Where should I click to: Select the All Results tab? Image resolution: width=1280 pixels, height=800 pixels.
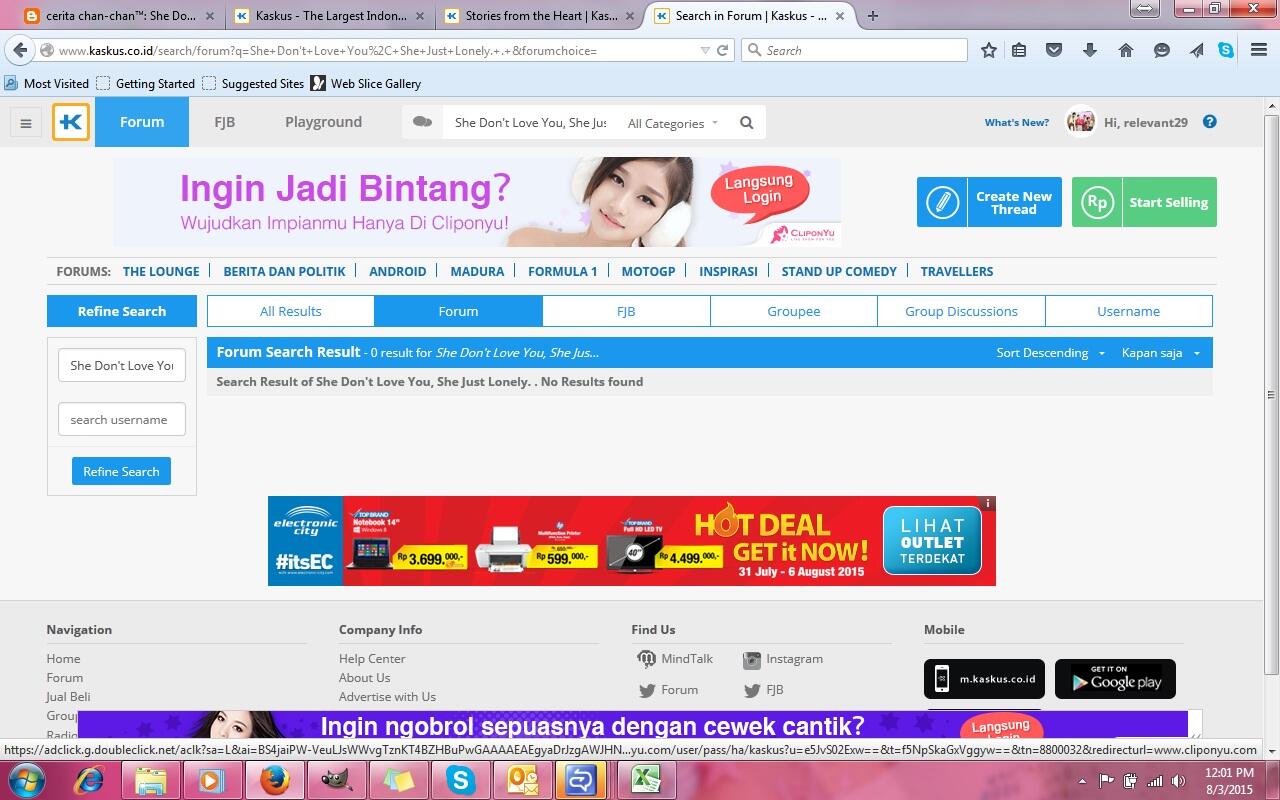pos(291,311)
